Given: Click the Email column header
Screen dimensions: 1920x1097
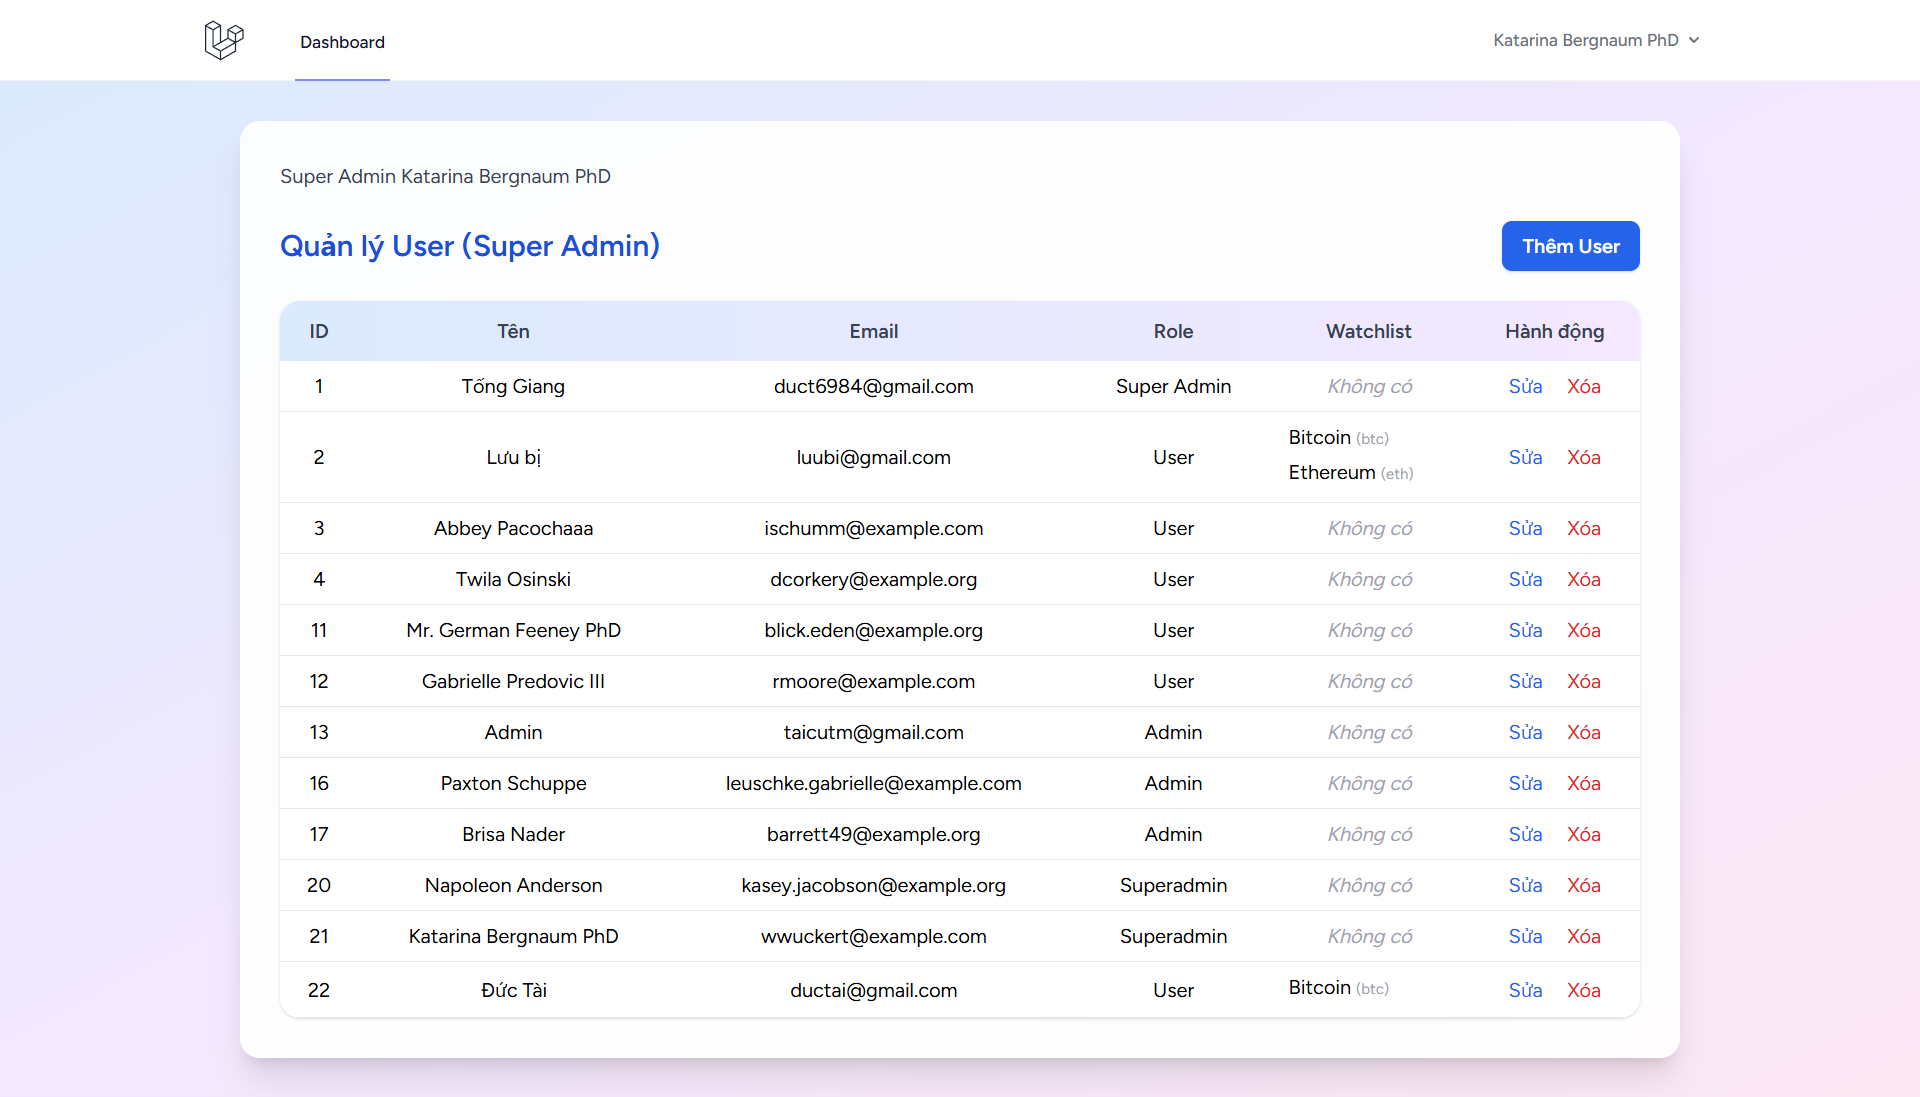Looking at the screenshot, I should coord(873,331).
